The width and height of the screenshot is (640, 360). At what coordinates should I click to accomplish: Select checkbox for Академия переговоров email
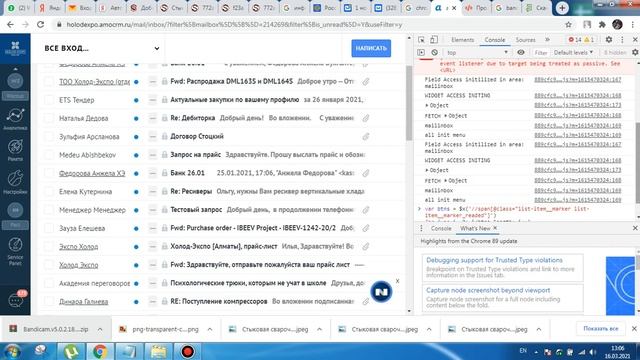click(x=49, y=283)
